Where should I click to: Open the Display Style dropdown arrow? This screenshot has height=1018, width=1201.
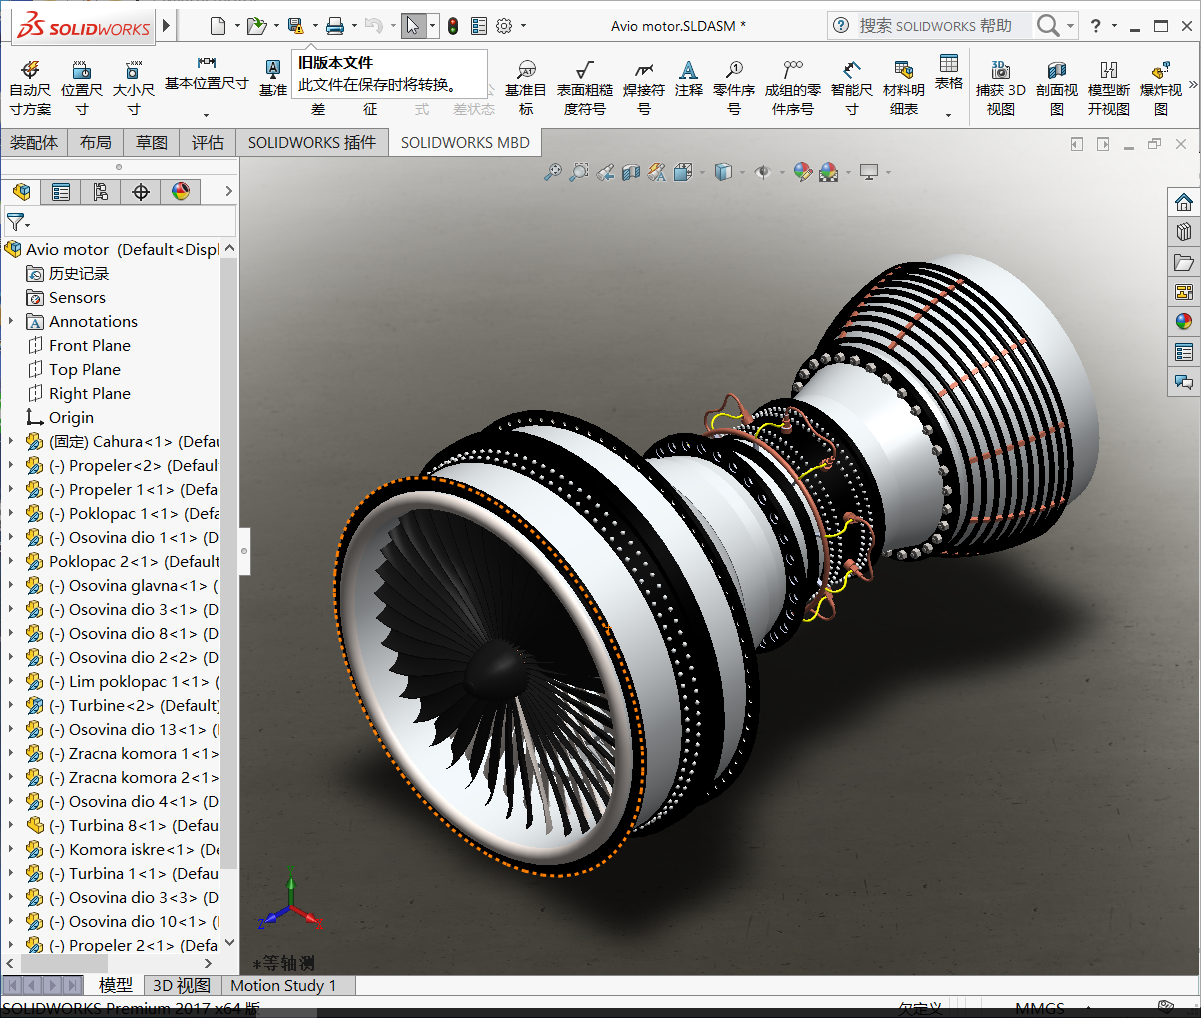(741, 173)
